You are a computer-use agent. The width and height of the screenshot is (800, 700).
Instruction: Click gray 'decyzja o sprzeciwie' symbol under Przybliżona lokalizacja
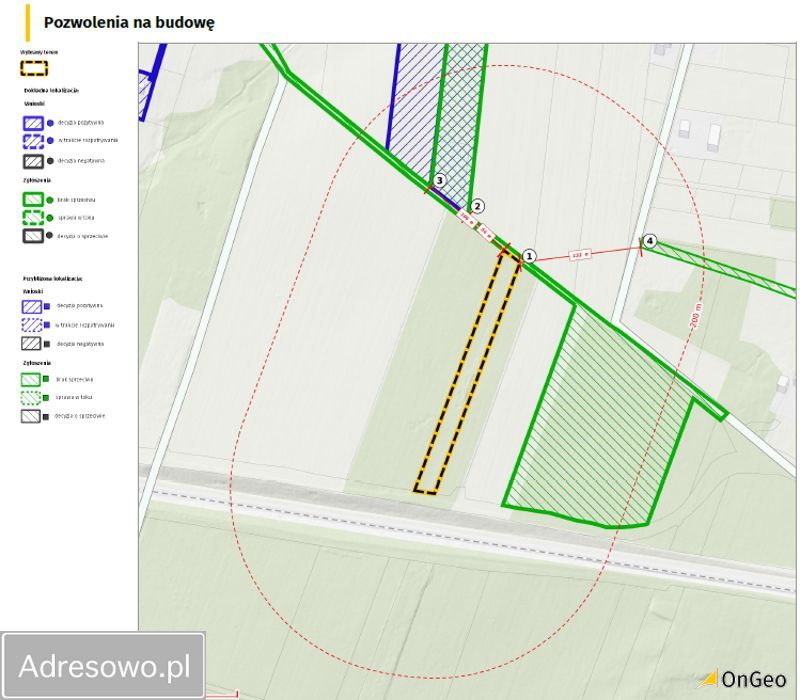pos(31,416)
